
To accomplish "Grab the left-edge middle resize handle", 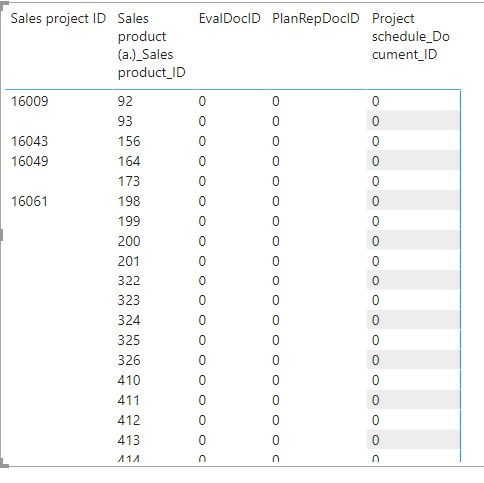I will (2, 235).
